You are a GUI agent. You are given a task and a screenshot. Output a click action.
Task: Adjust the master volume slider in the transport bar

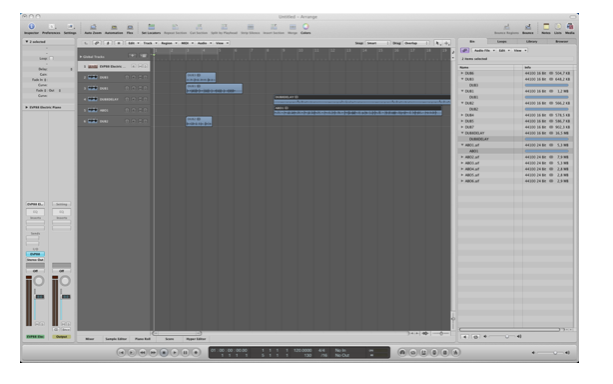(550, 353)
